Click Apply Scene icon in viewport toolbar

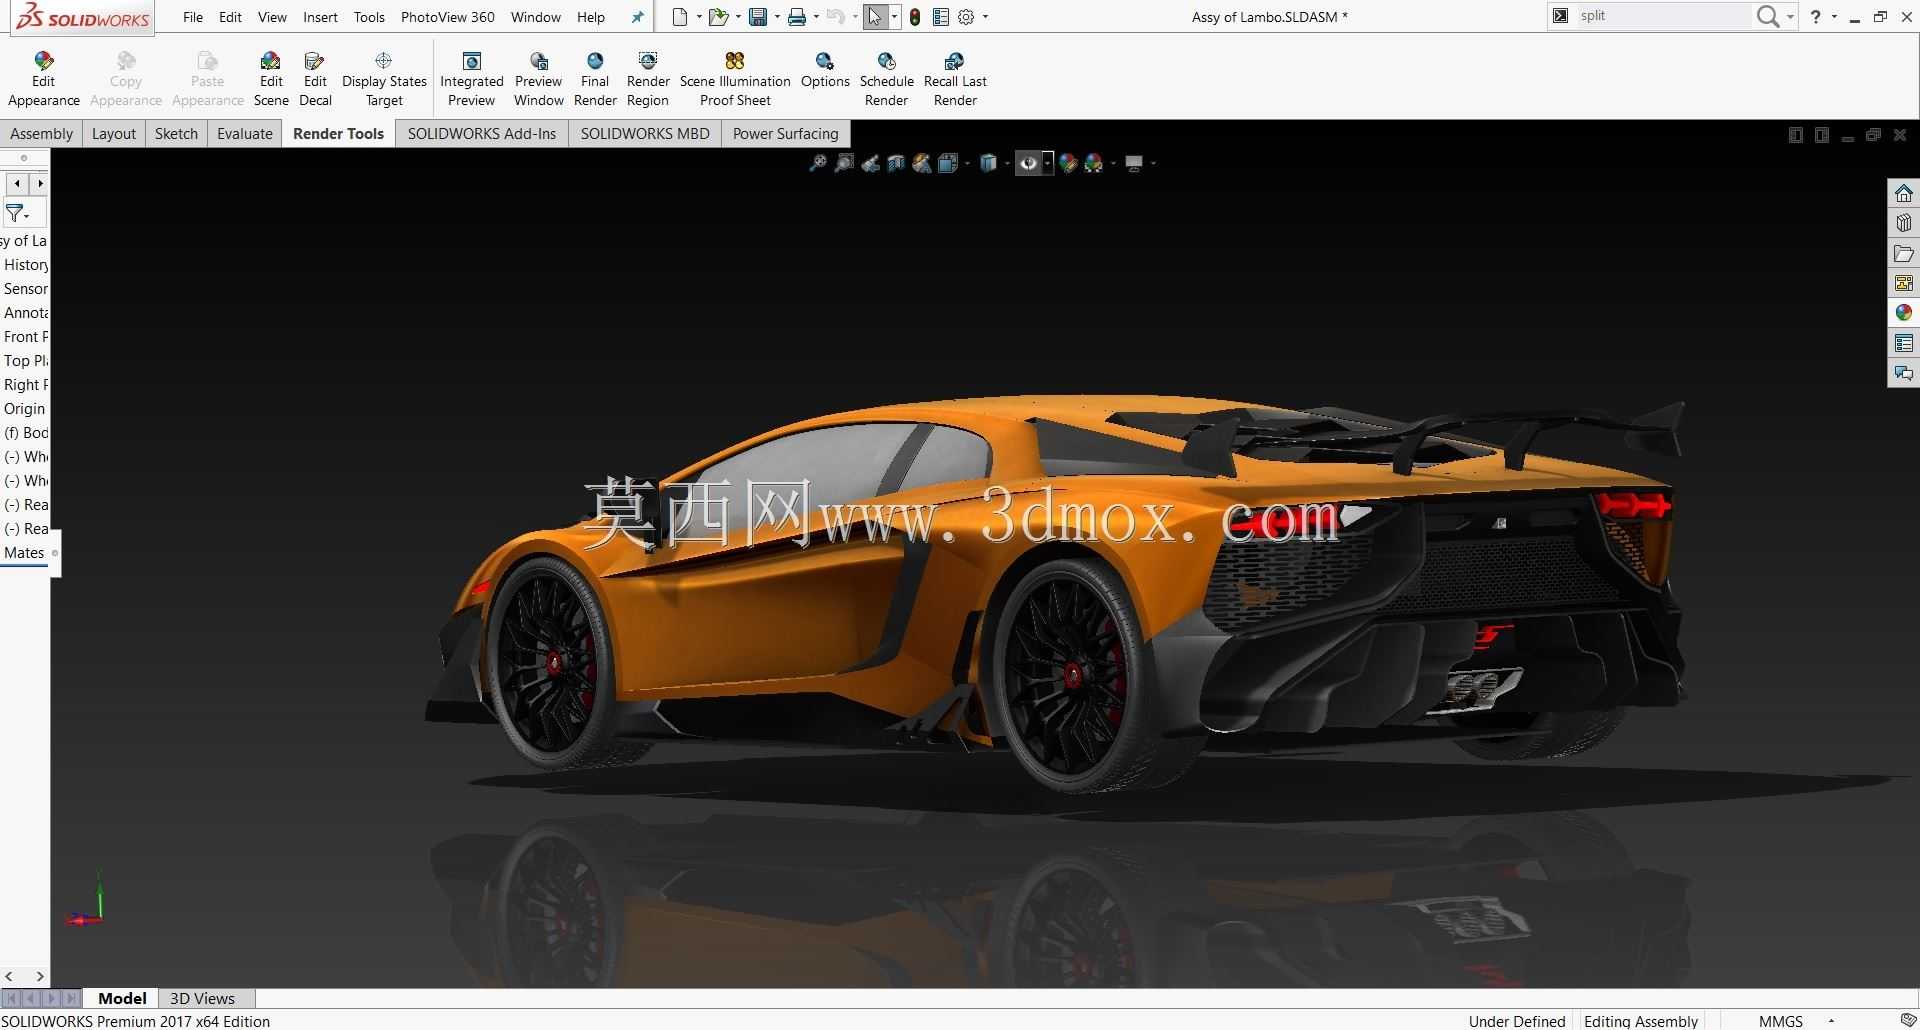tap(1094, 163)
